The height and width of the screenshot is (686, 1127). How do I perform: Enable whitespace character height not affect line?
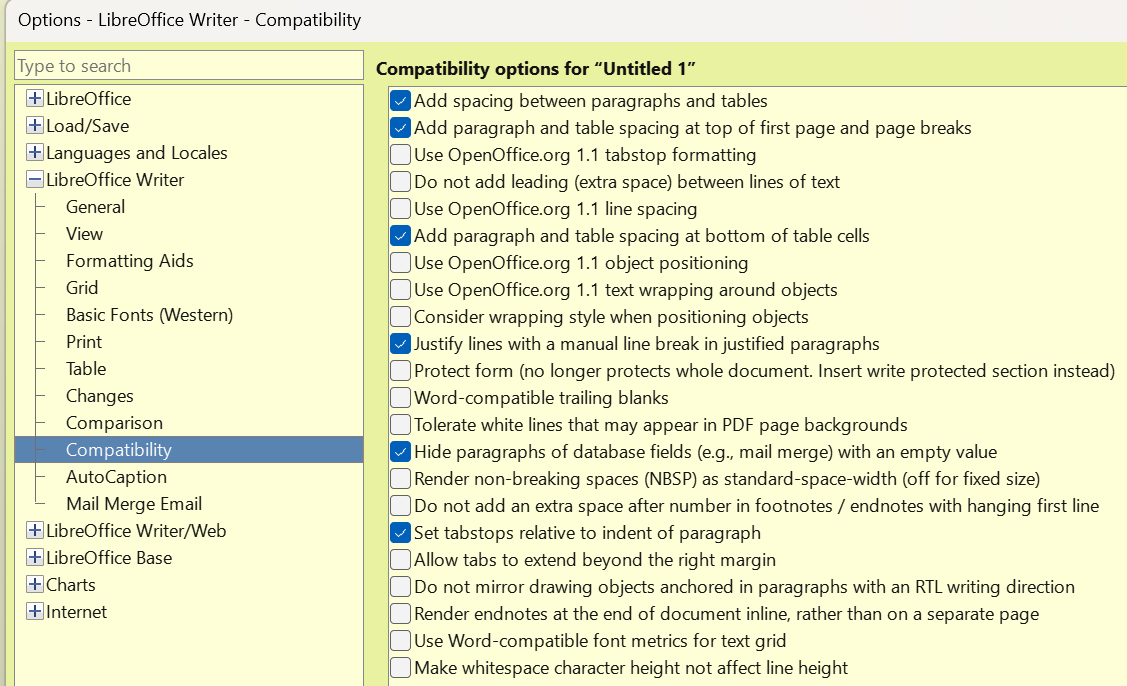[x=400, y=668]
